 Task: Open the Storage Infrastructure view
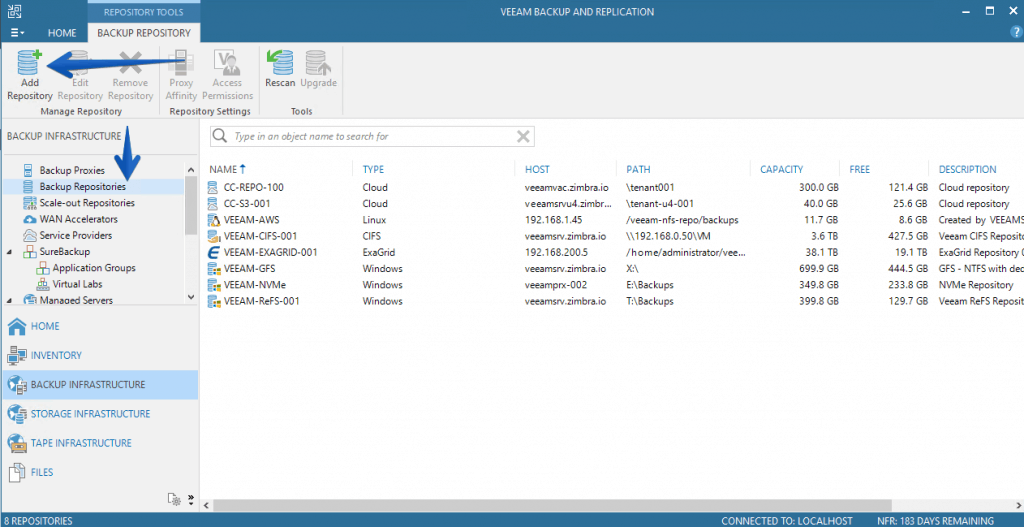click(x=90, y=414)
